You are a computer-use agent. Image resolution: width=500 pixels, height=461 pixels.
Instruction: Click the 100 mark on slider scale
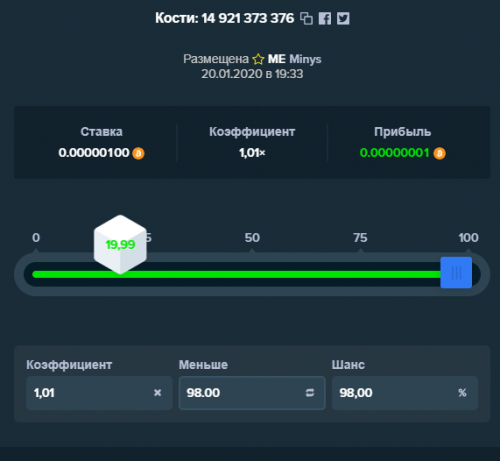(x=468, y=238)
